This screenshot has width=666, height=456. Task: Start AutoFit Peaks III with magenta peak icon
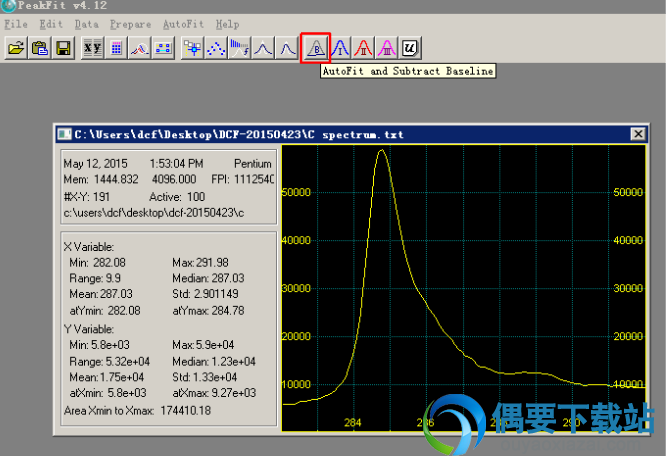[387, 48]
